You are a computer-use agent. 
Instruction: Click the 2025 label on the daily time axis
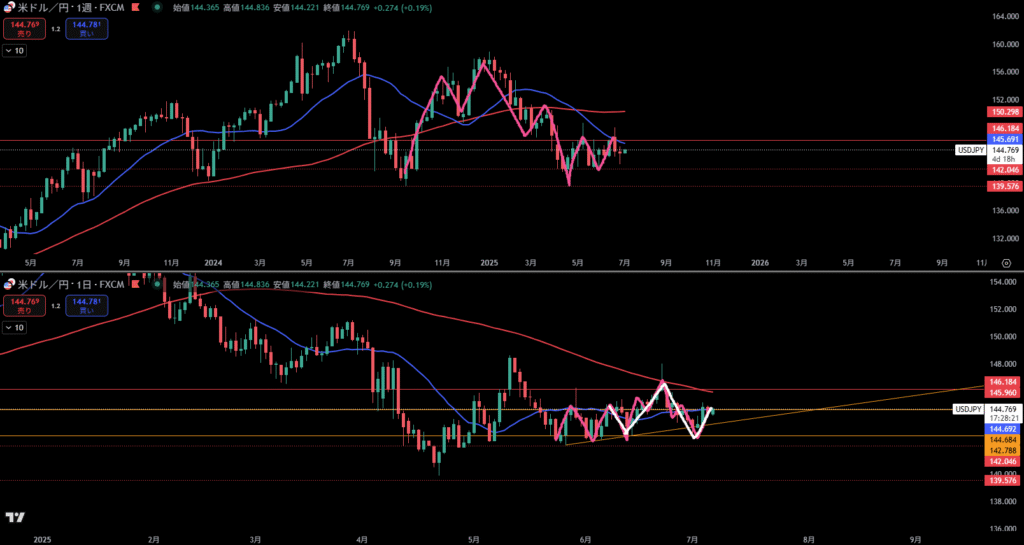[x=42, y=539]
